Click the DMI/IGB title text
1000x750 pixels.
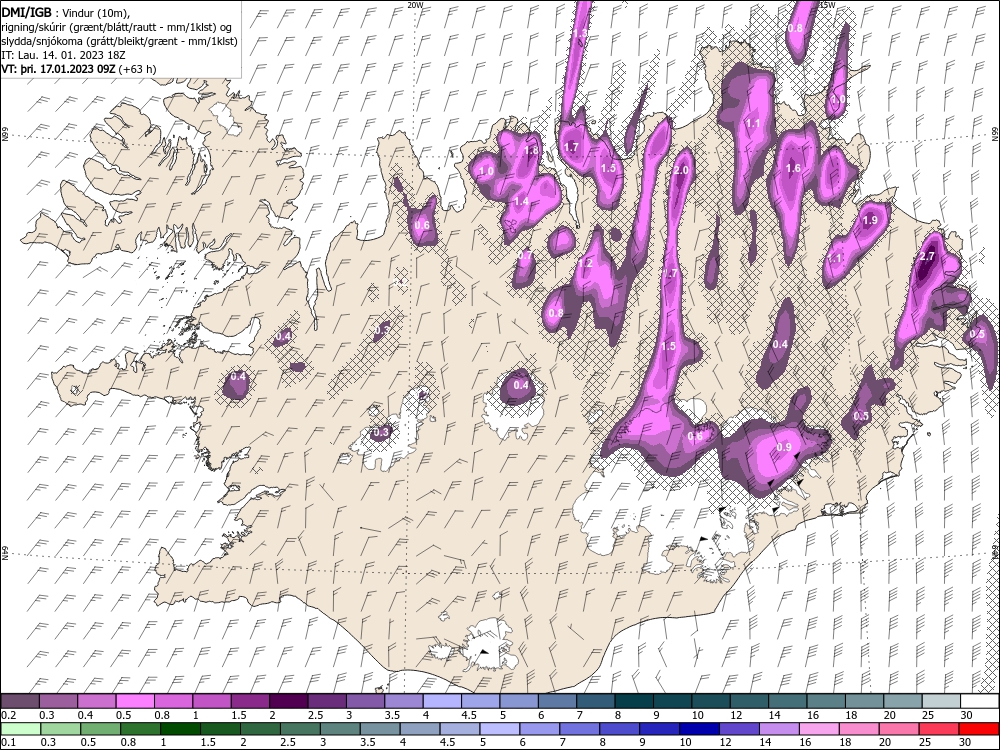[x=27, y=12]
